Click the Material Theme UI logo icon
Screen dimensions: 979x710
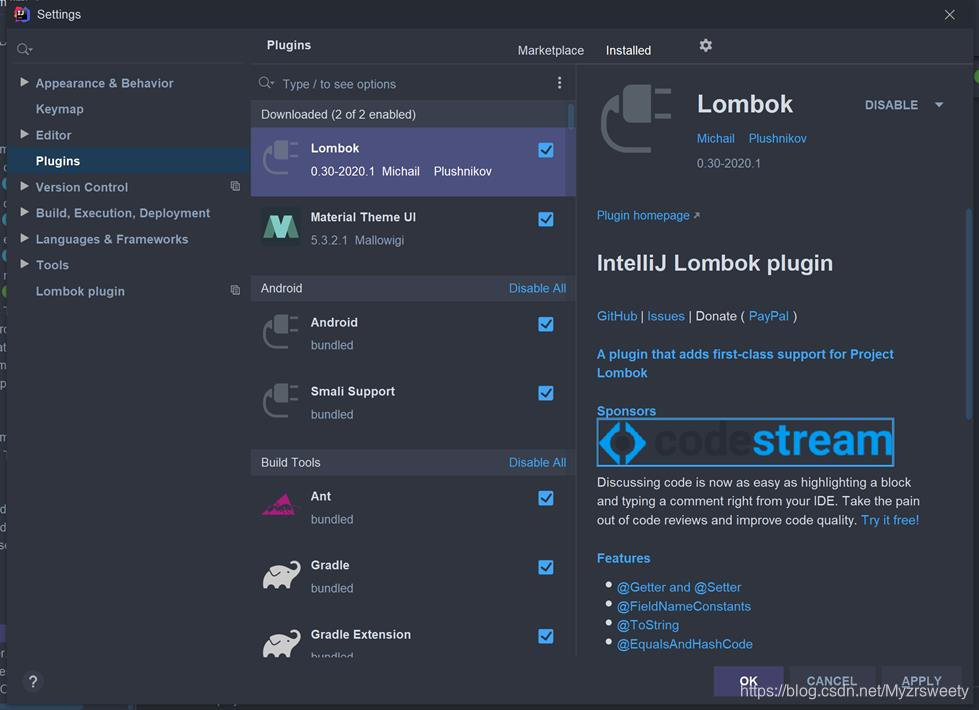pyautogui.click(x=280, y=227)
